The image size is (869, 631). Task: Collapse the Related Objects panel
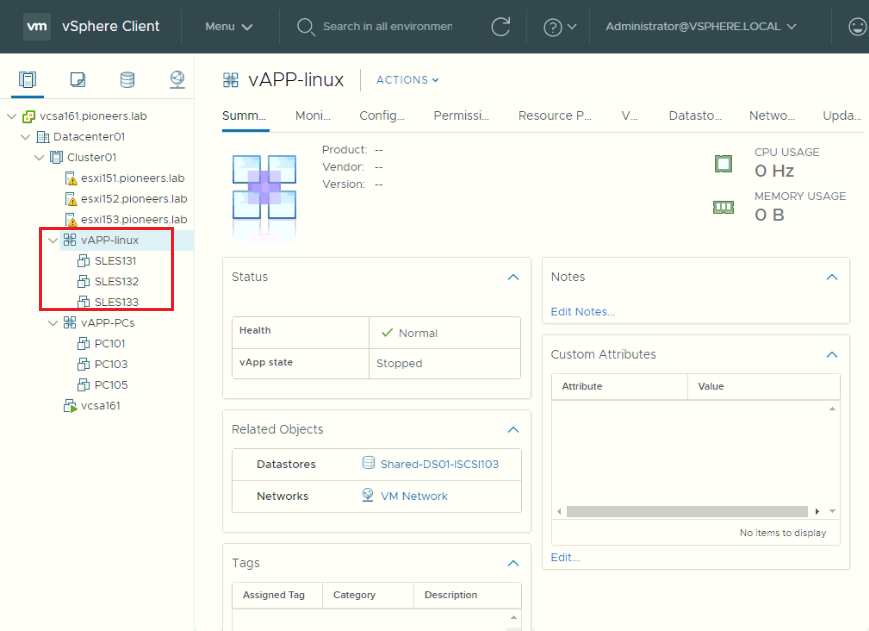[x=513, y=430]
